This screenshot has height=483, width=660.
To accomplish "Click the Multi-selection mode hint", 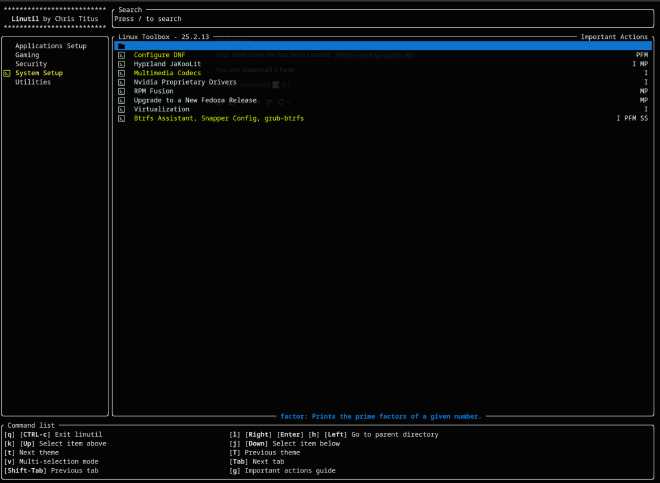I will tap(56, 461).
